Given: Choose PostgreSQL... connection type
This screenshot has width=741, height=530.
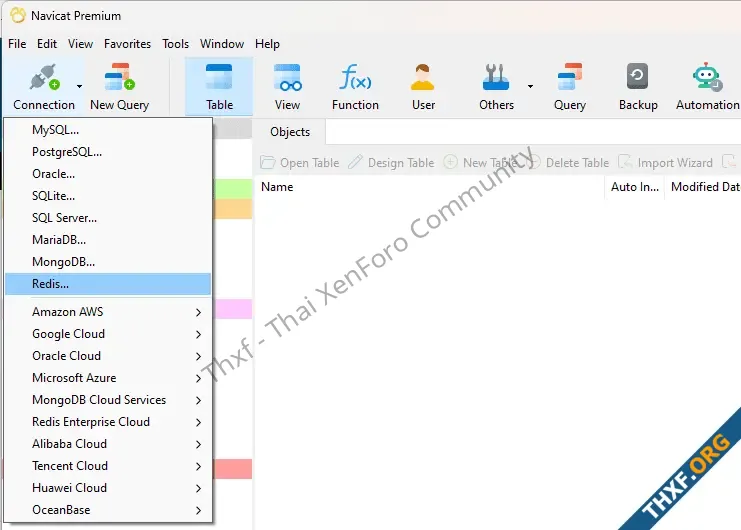Looking at the screenshot, I should pos(108,152).
